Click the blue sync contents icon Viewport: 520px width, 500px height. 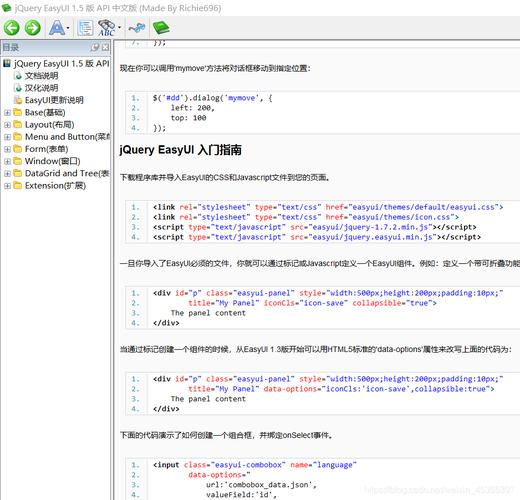click(137, 28)
